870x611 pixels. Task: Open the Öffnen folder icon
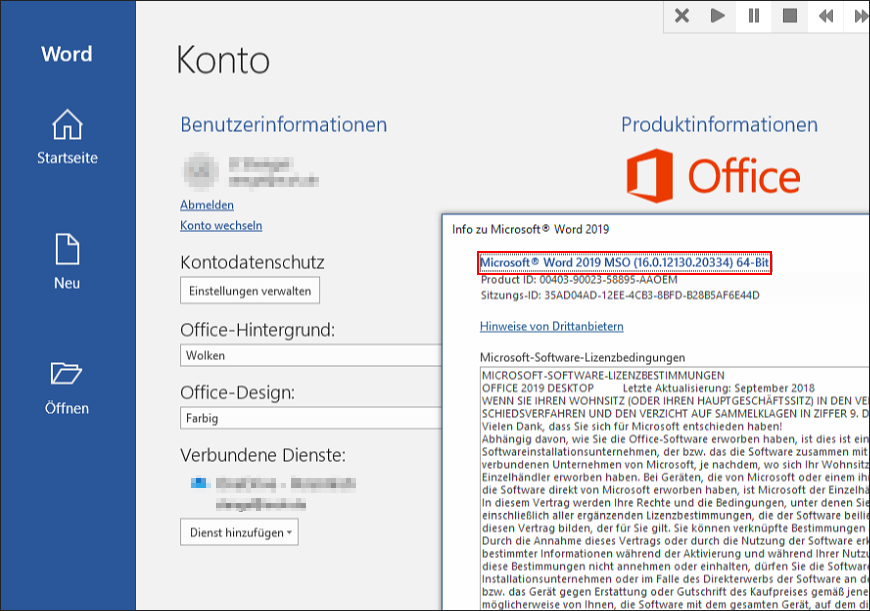pos(67,374)
